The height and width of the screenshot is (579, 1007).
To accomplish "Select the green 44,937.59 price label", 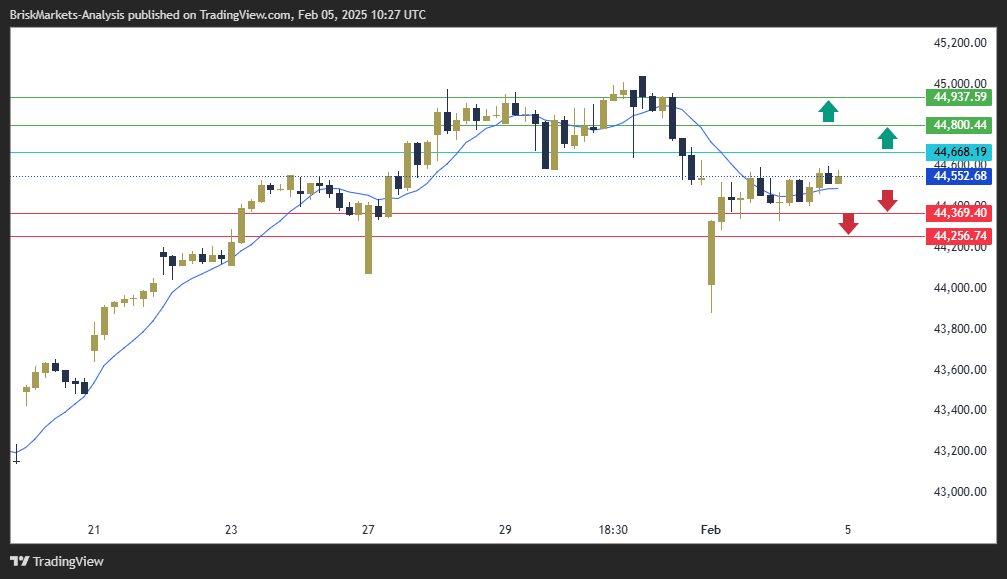I will 959,97.
